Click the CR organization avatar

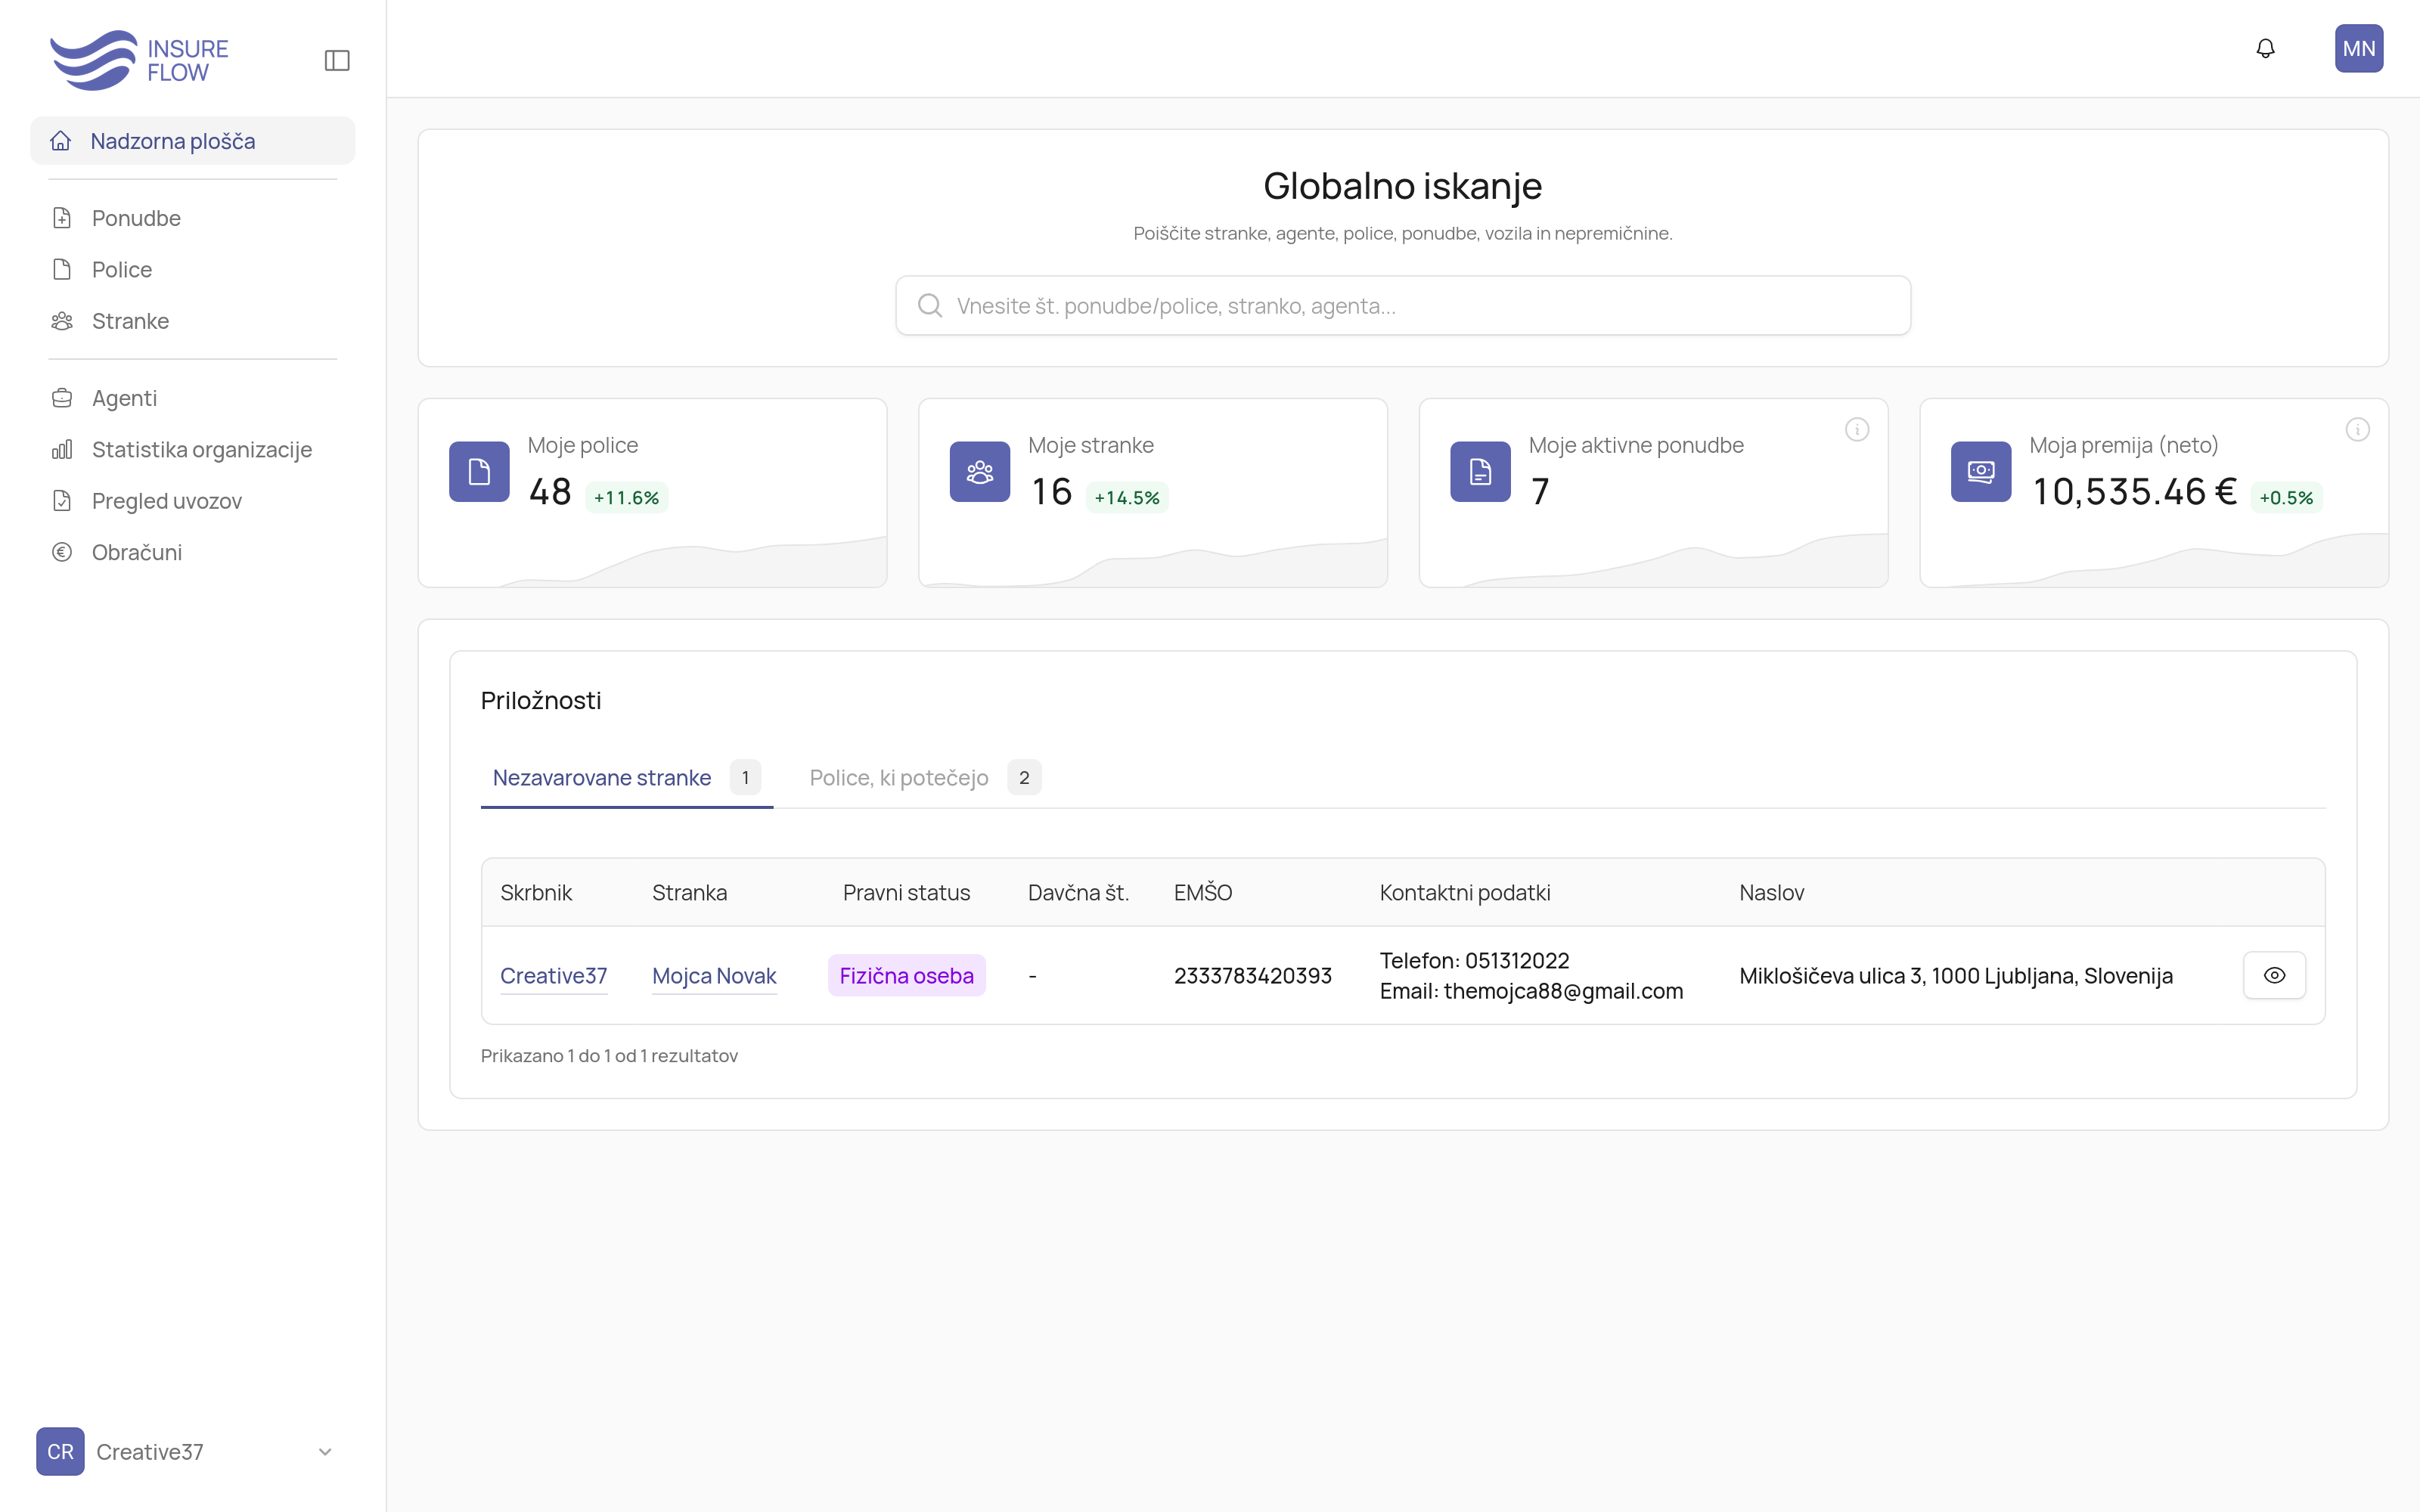pos(60,1452)
